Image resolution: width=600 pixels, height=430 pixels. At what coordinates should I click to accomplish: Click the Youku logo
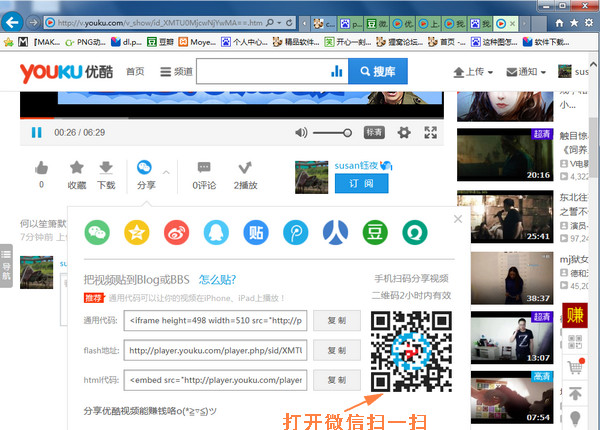pos(67,72)
